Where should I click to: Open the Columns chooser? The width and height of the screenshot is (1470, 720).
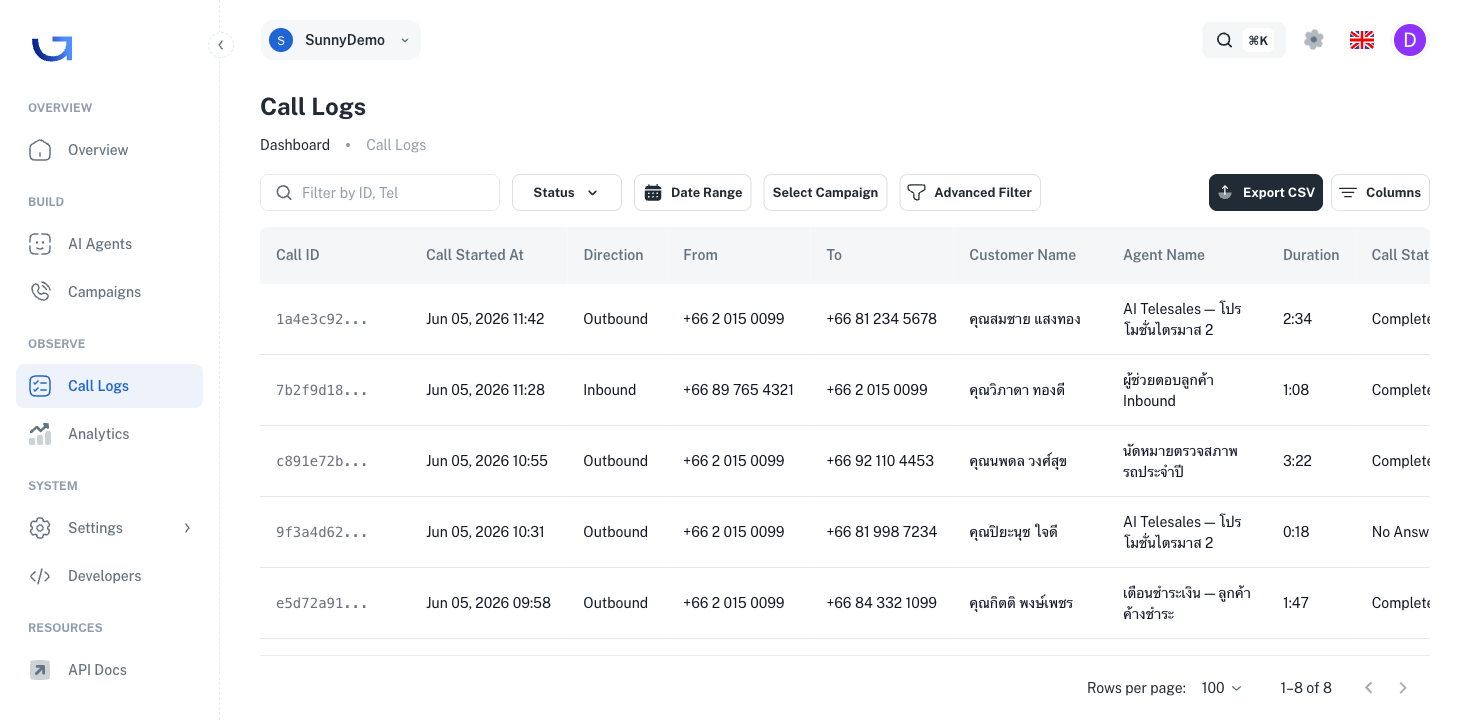tap(1380, 193)
